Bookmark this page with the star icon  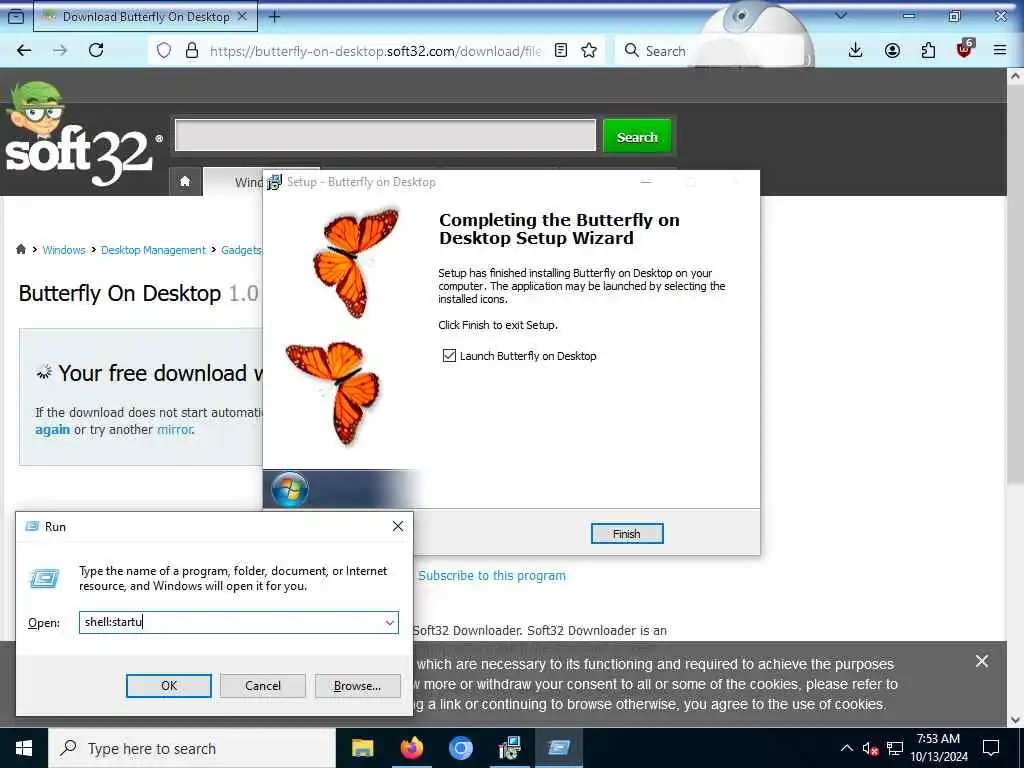coord(589,50)
